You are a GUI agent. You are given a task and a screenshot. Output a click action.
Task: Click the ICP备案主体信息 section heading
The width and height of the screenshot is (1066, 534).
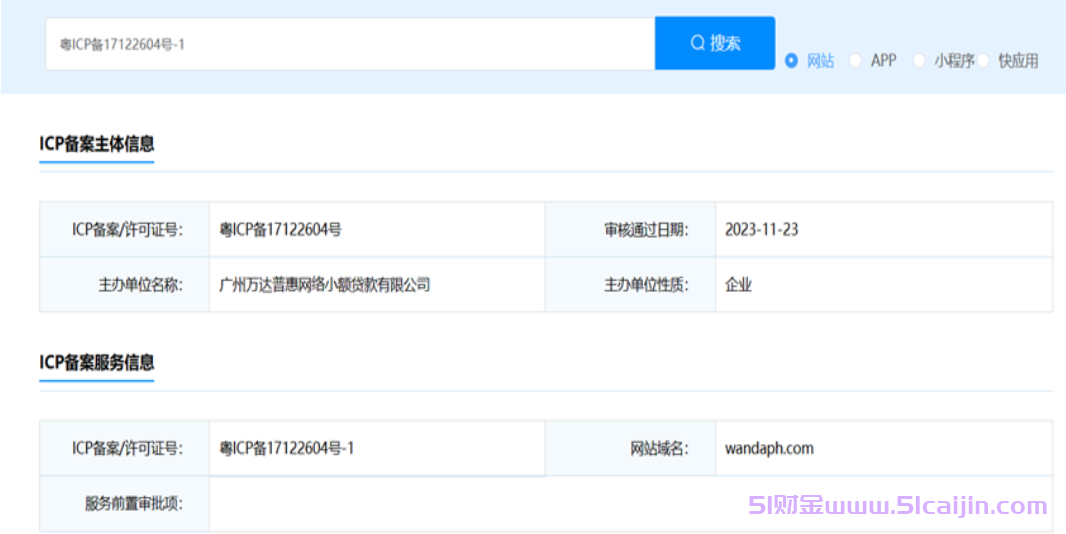coord(97,144)
